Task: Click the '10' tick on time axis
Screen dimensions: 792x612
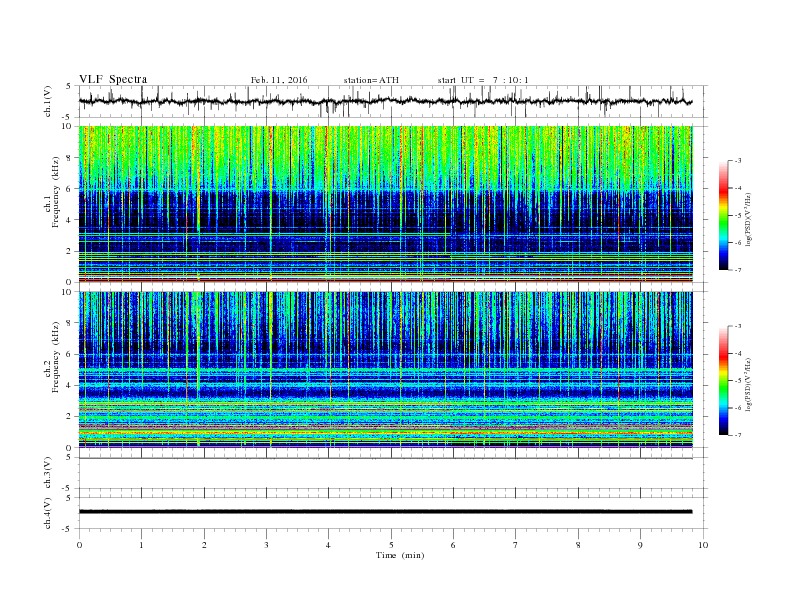Action: (x=703, y=545)
